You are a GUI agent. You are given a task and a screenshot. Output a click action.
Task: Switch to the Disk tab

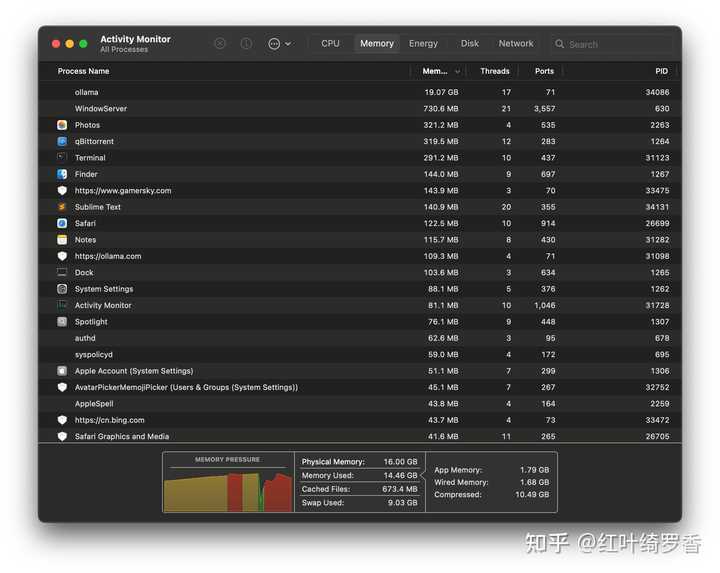pos(470,44)
